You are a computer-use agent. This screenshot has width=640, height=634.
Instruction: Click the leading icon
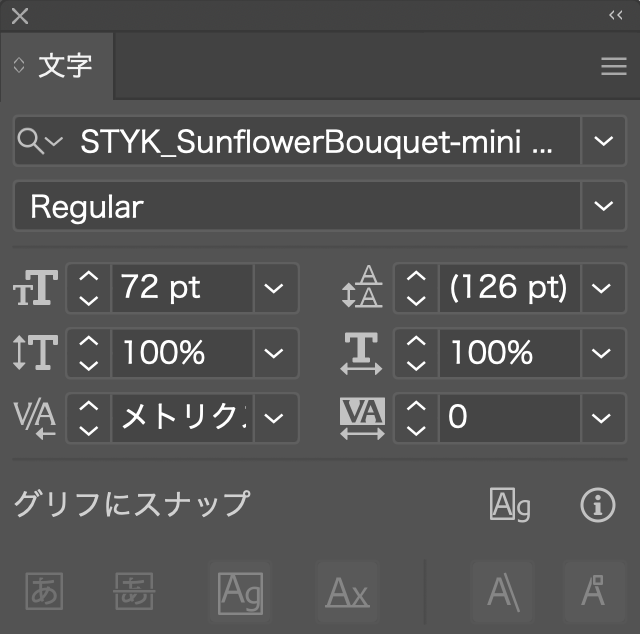pos(362,286)
